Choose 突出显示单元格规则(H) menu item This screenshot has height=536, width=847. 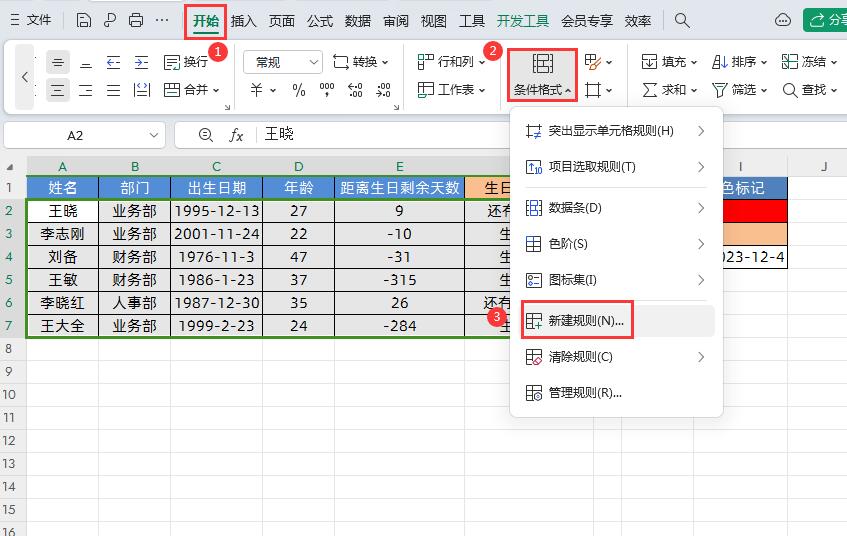coord(616,131)
